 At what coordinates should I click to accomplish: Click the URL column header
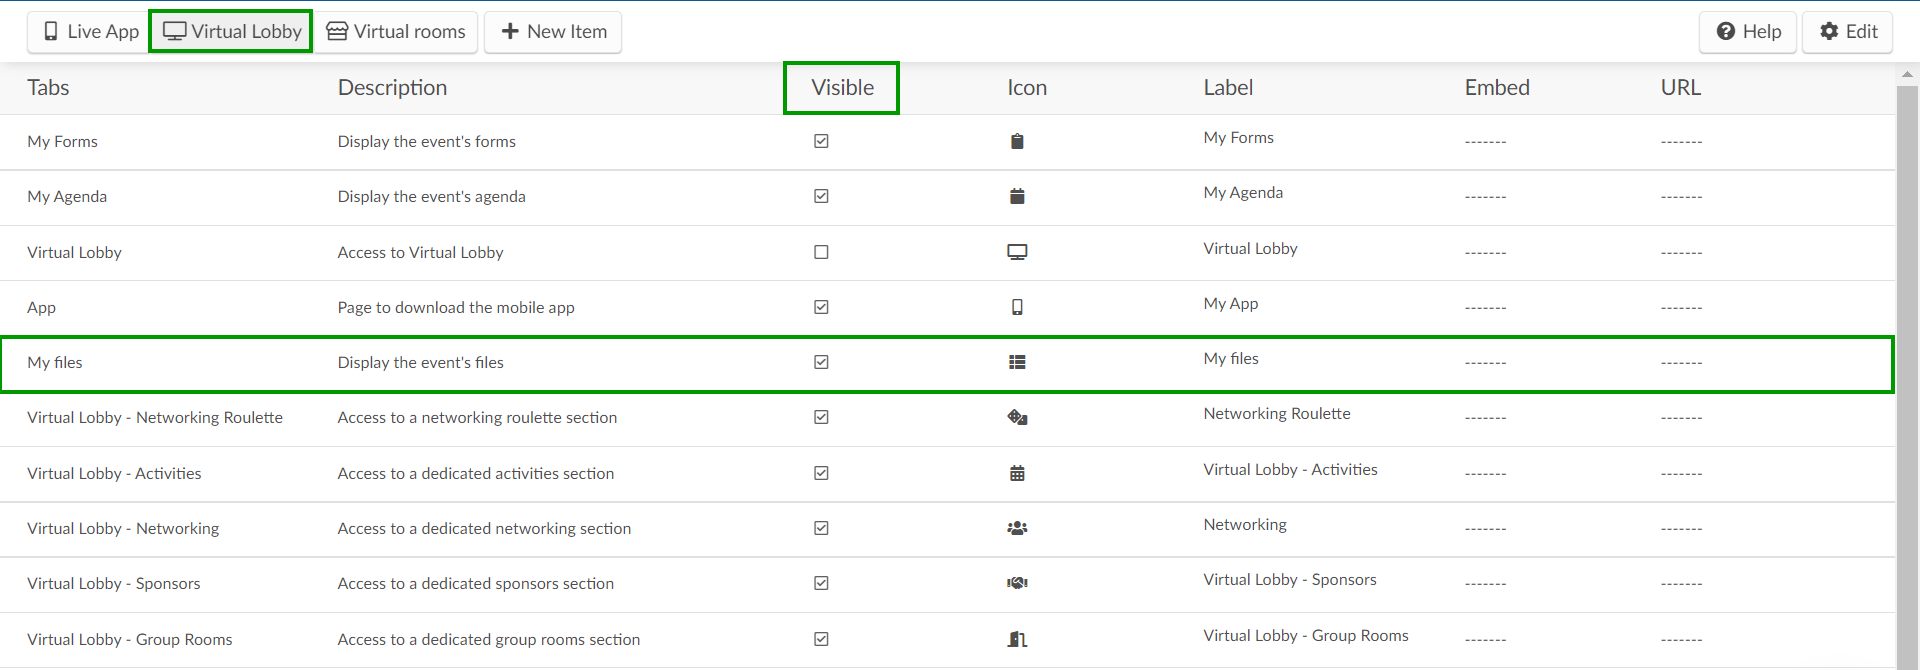point(1680,88)
